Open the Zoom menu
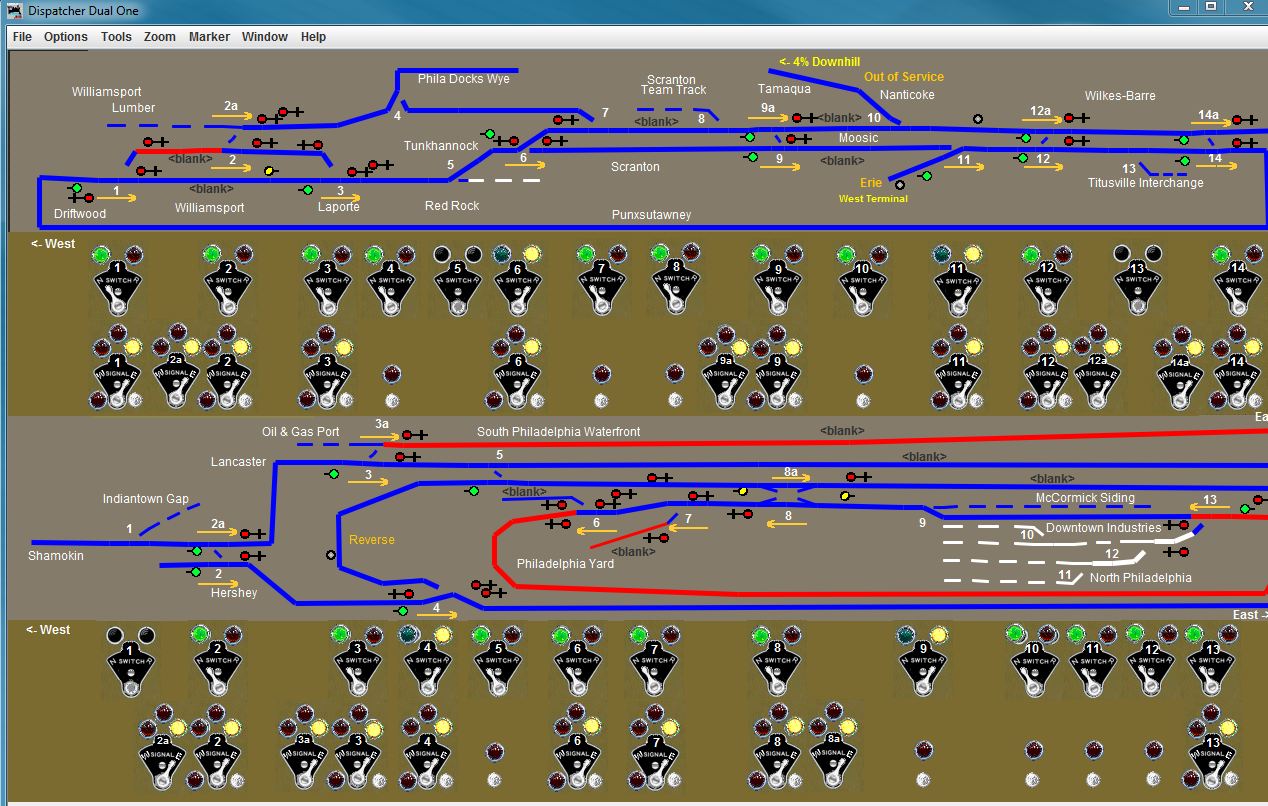Image resolution: width=1268 pixels, height=806 pixels. pyautogui.click(x=160, y=37)
